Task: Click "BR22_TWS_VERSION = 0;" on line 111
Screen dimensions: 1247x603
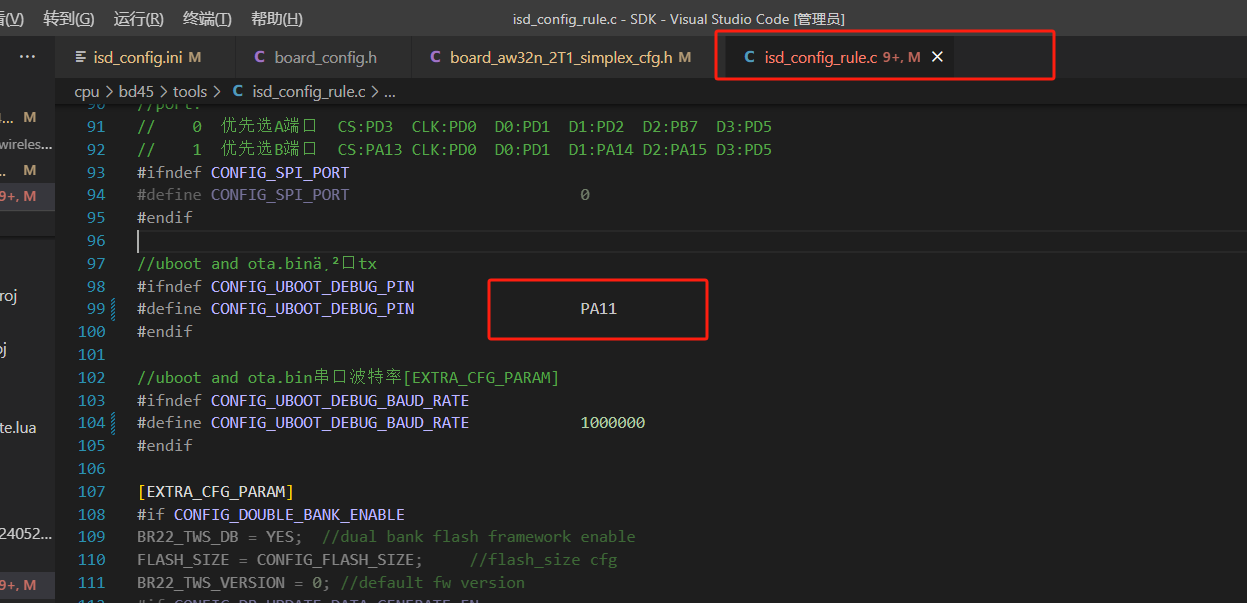Action: coord(234,583)
